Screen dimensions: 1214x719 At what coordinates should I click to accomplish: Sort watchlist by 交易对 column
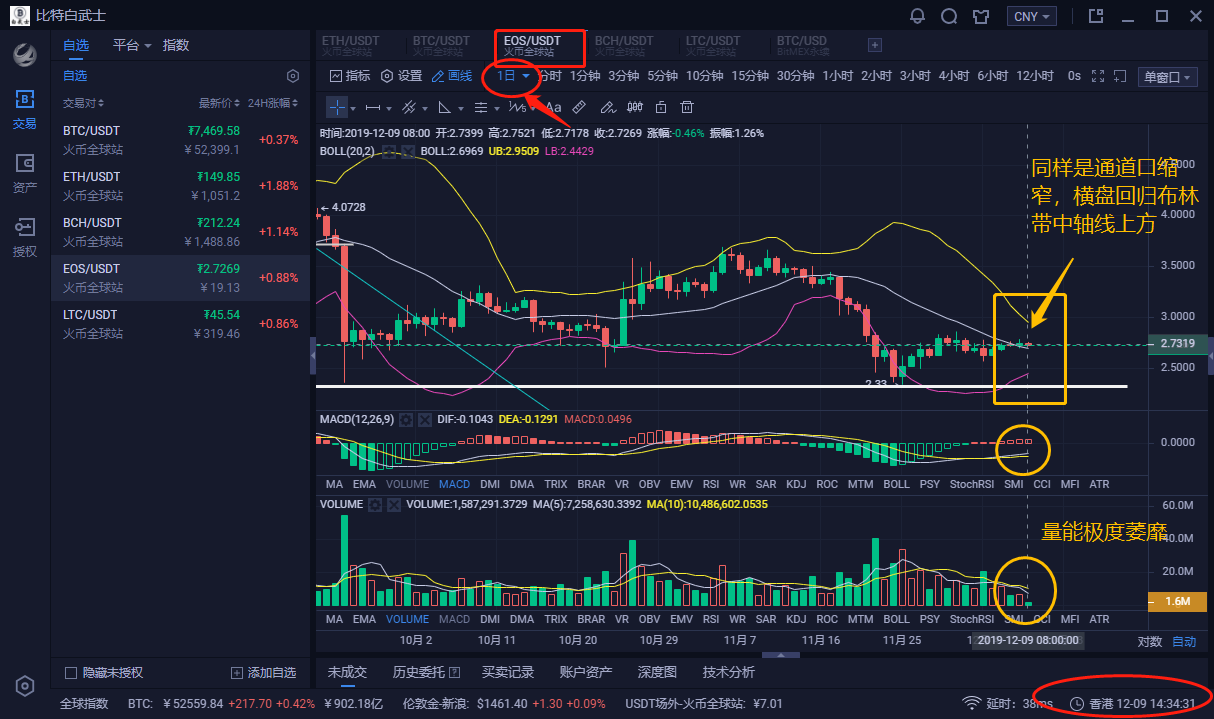pyautogui.click(x=83, y=103)
